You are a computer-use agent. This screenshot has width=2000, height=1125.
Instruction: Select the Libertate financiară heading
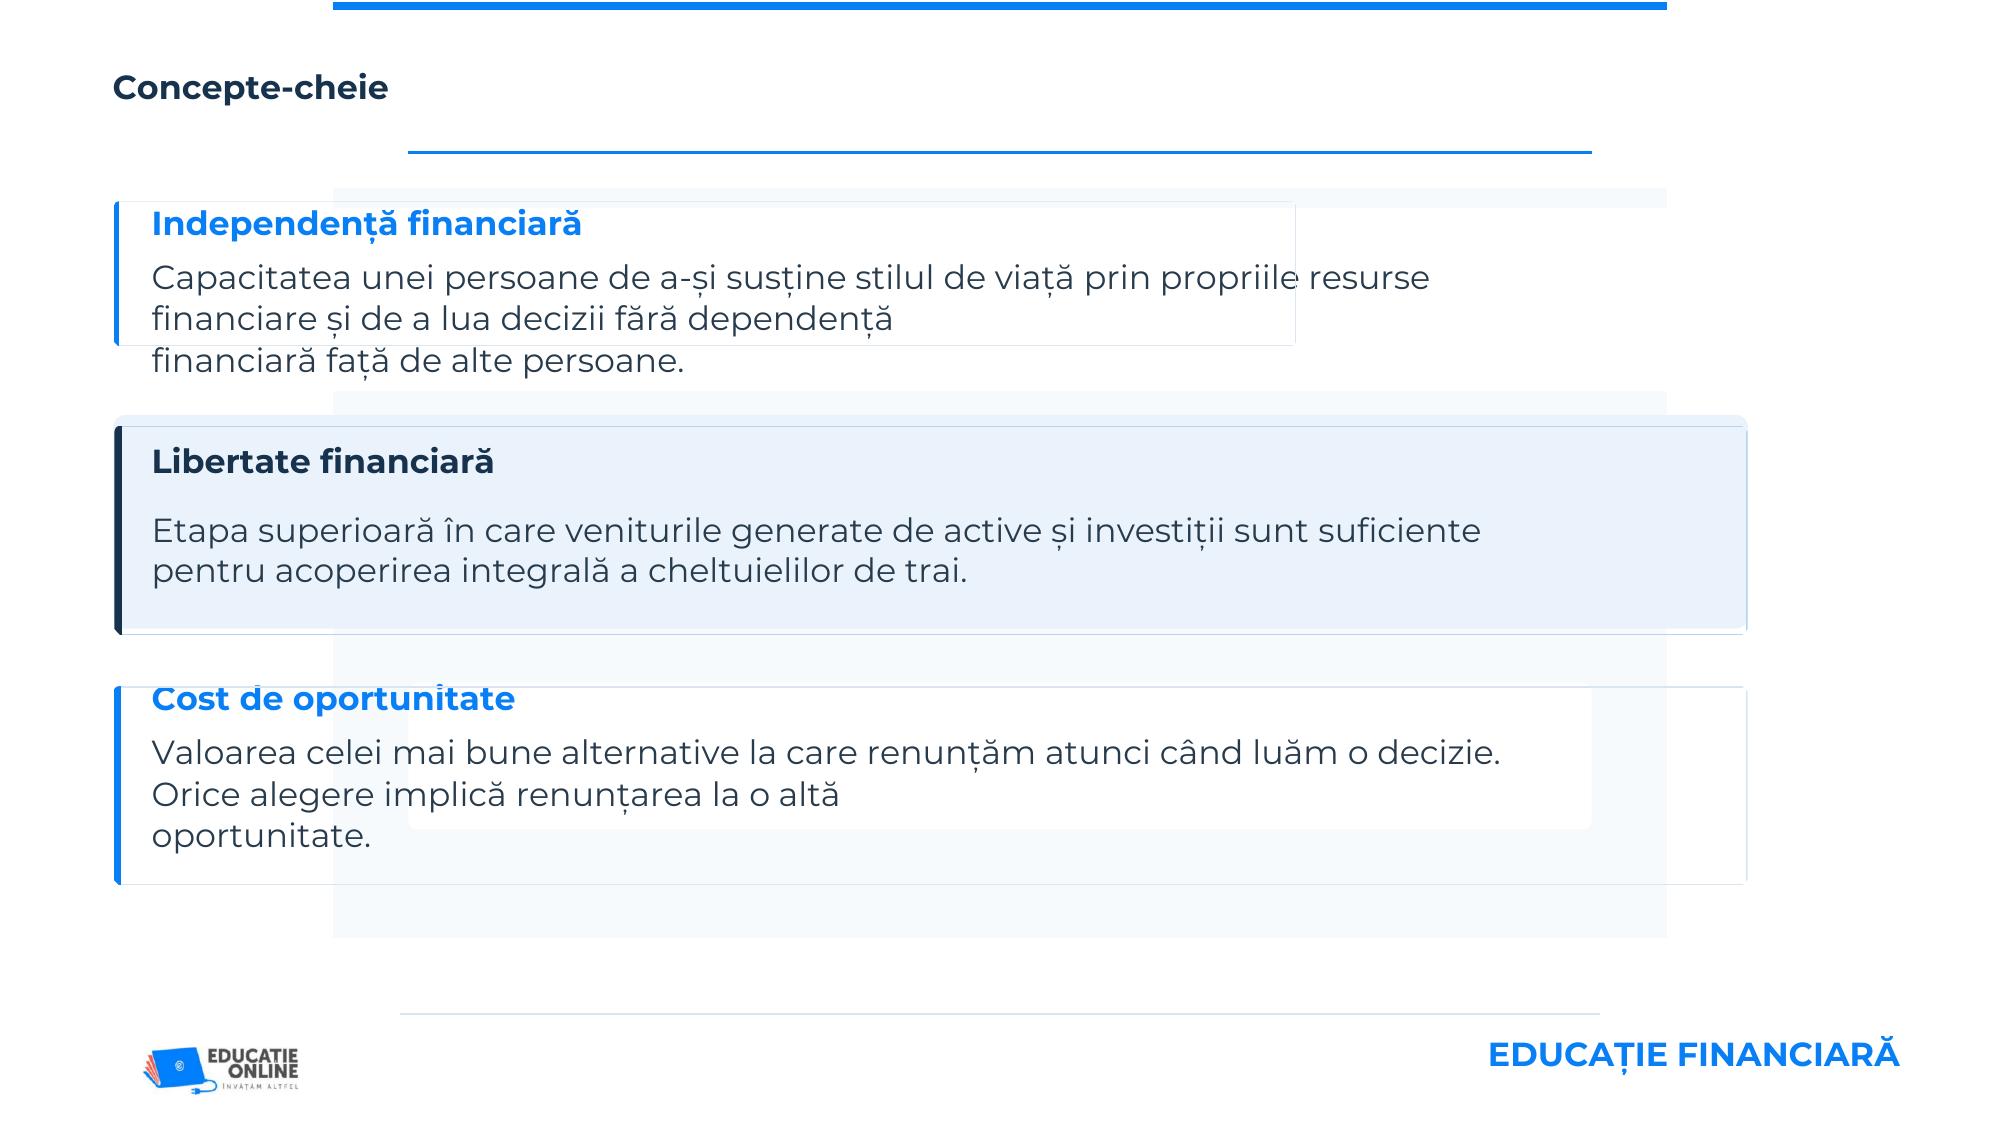coord(322,462)
